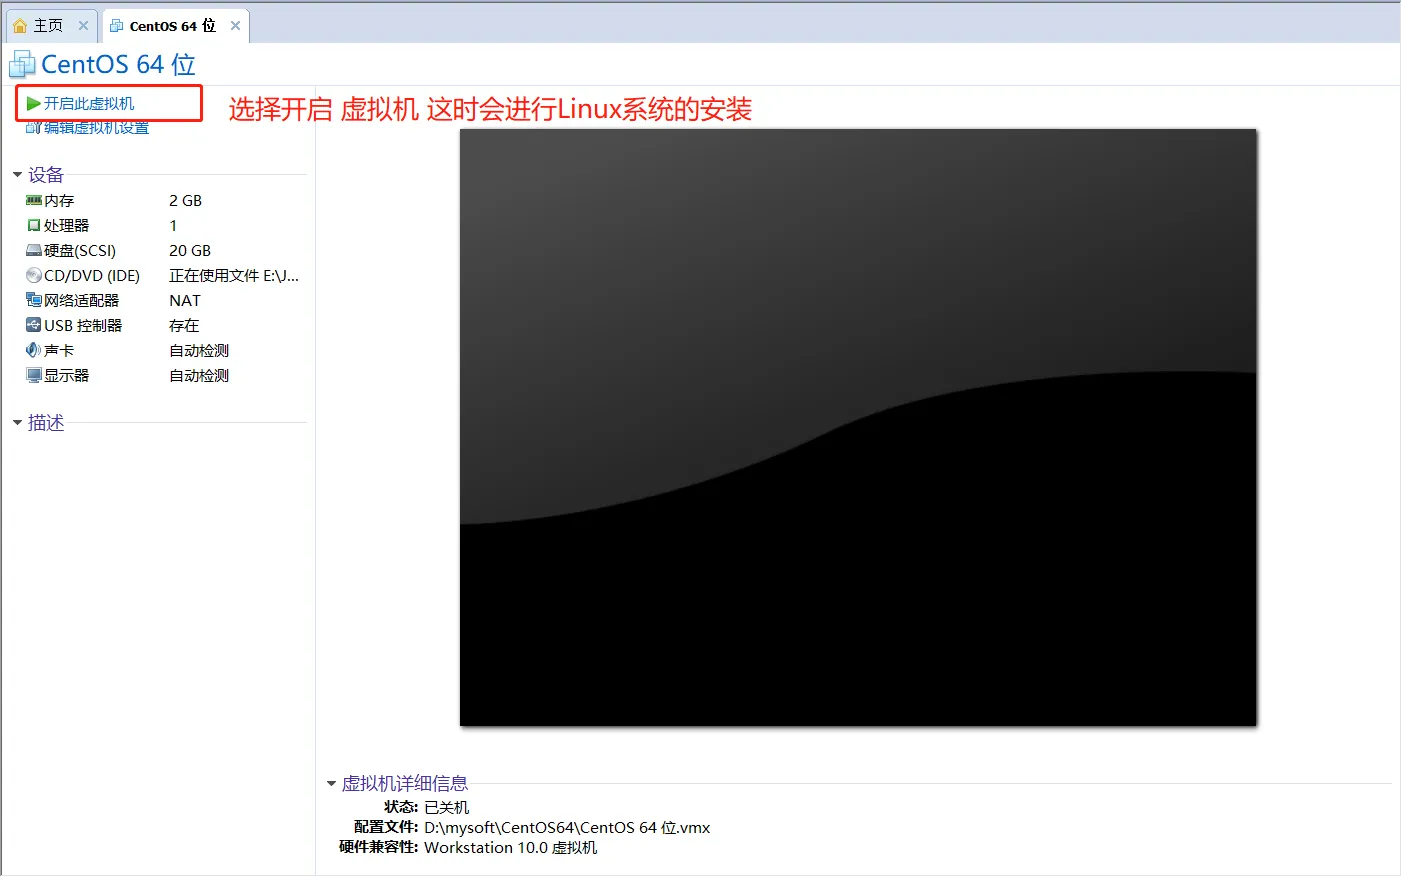Click the USB controller (USB 控制器) icon
The width and height of the screenshot is (1401, 876).
click(x=34, y=325)
